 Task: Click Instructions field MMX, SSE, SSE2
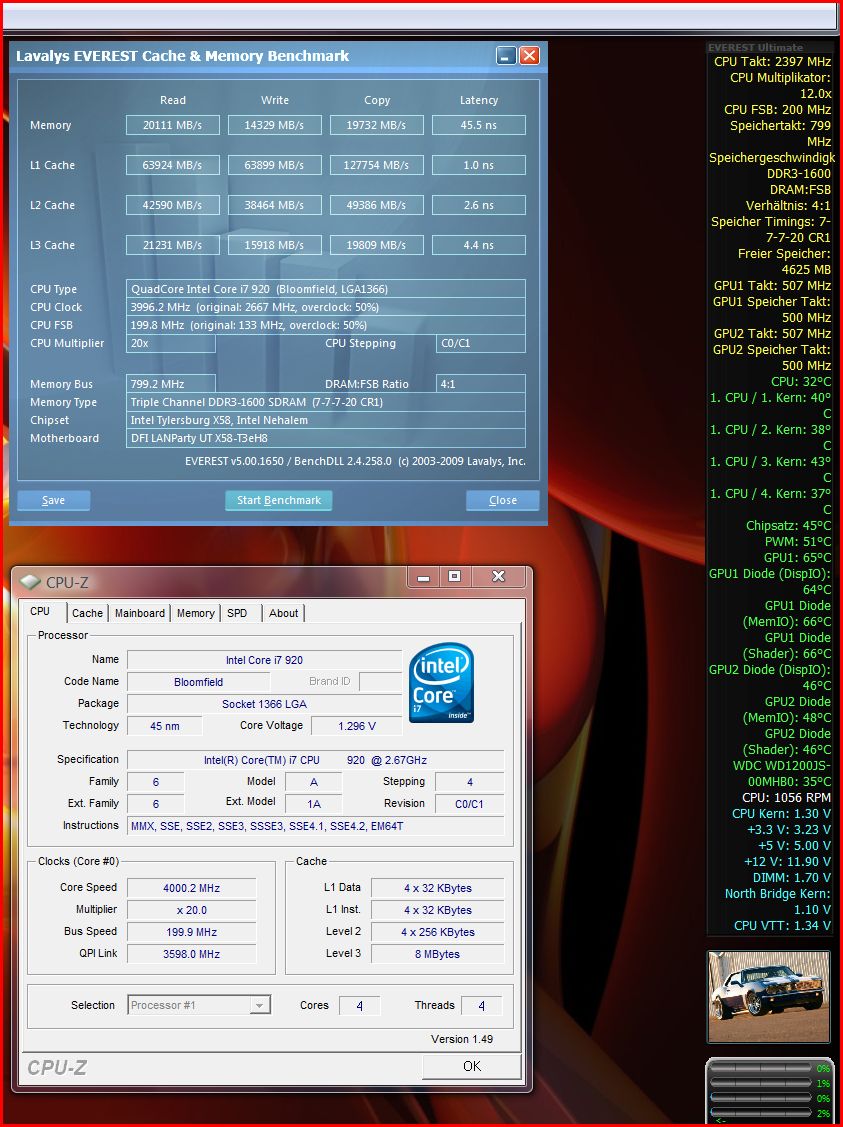click(315, 826)
